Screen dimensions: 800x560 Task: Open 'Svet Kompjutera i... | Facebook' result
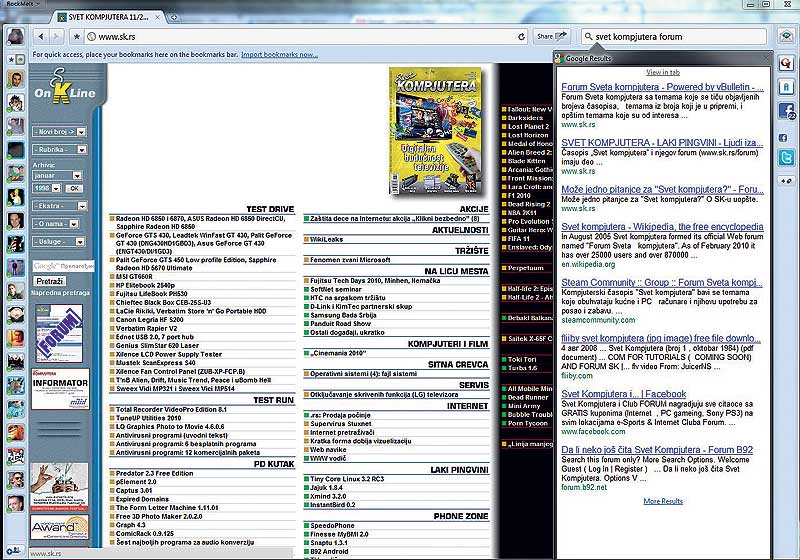(x=623, y=394)
